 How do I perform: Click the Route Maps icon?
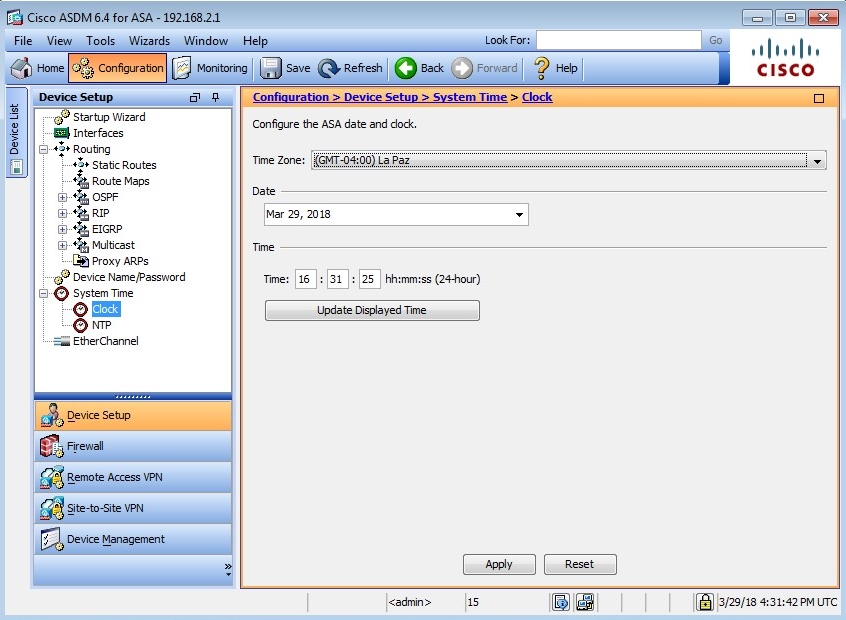pyautogui.click(x=81, y=181)
